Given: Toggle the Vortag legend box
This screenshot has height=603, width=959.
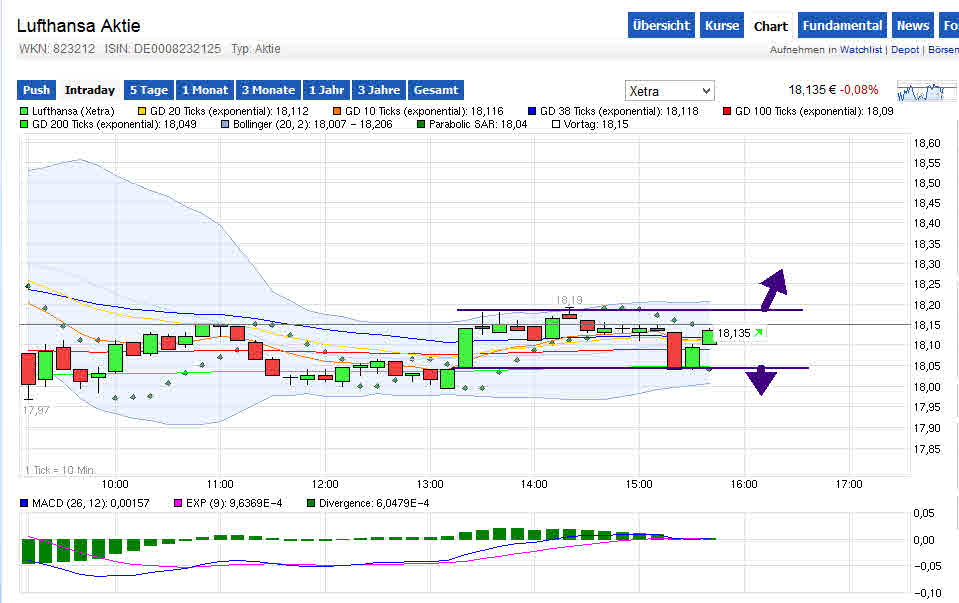Looking at the screenshot, I should [x=556, y=125].
